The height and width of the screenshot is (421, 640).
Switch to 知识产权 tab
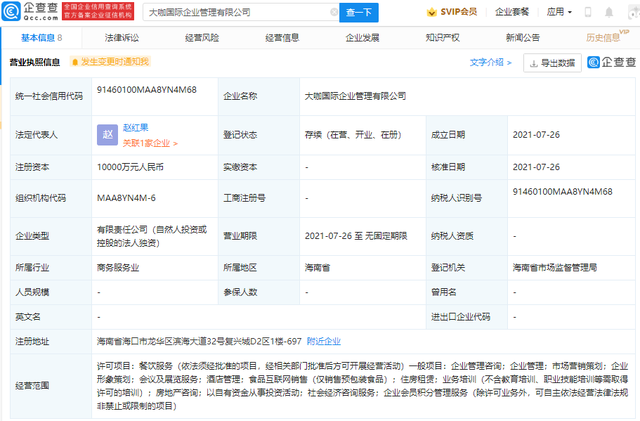pos(442,38)
